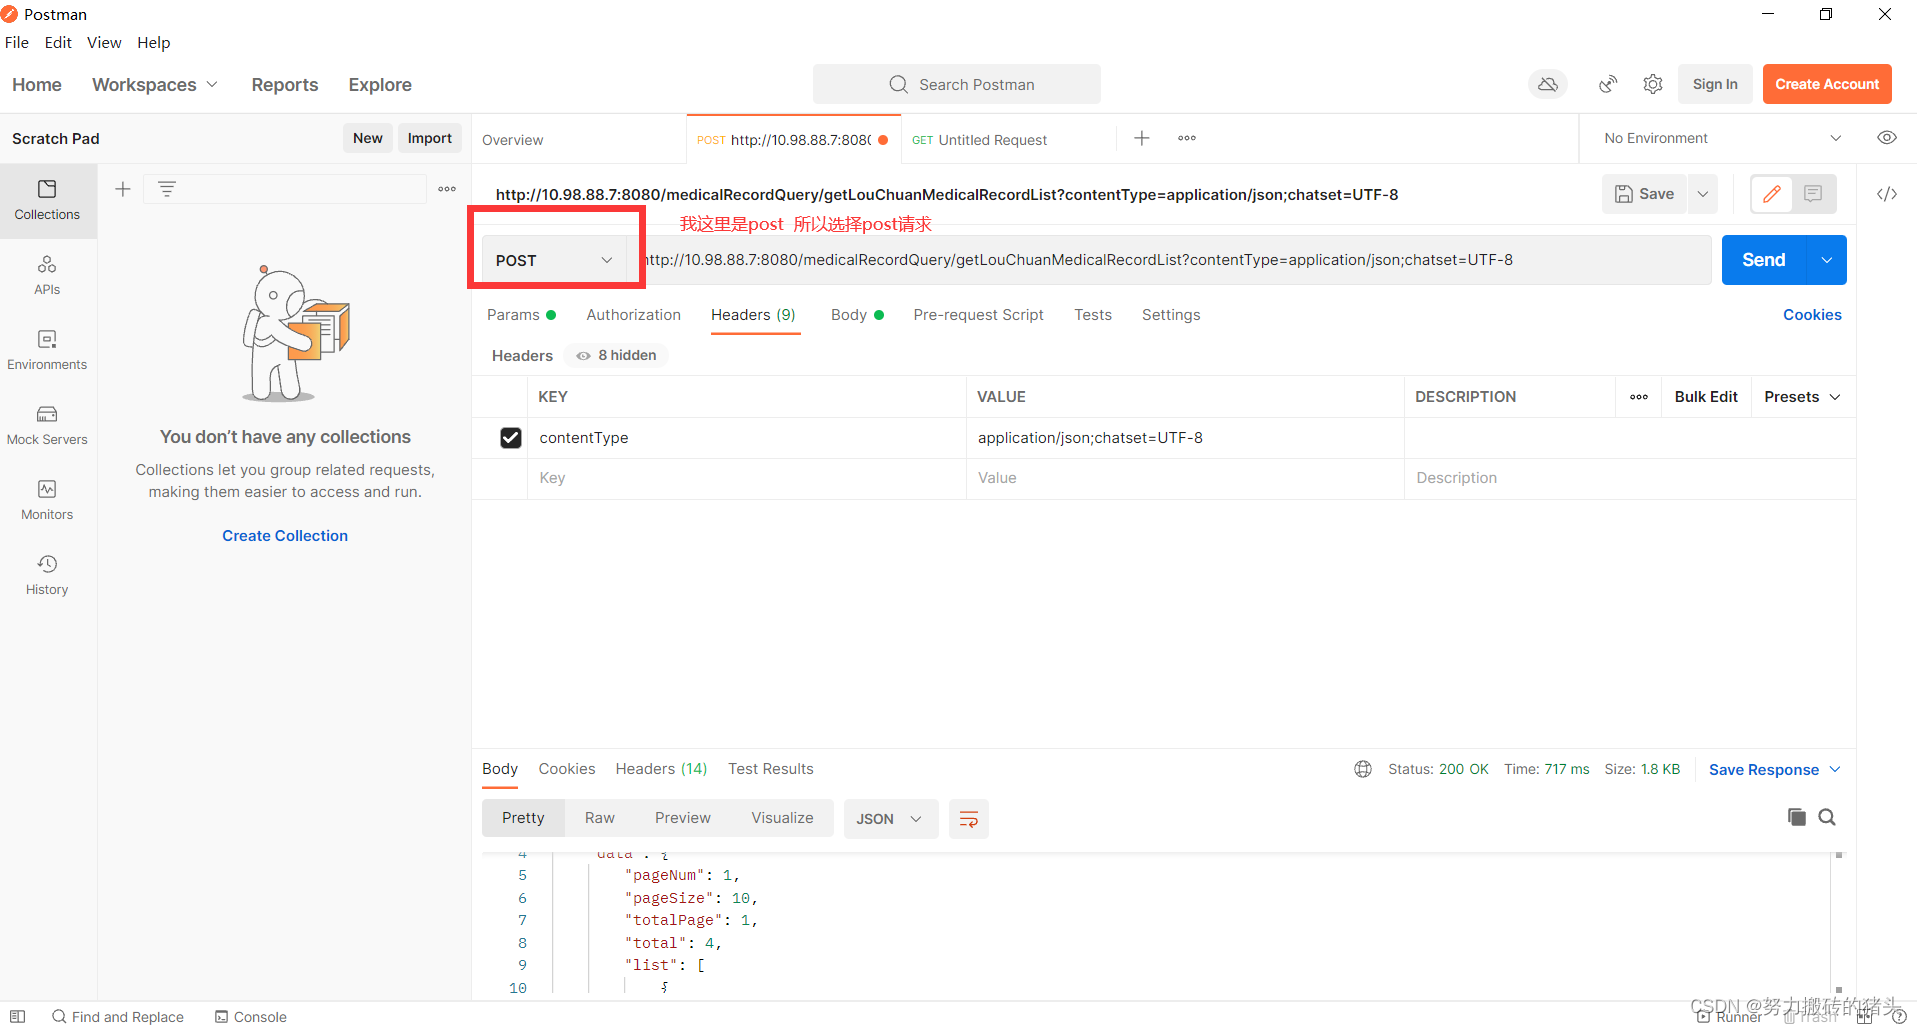Image resolution: width=1917 pixels, height=1025 pixels.
Task: Toggle line wrap icon in response
Action: pyautogui.click(x=969, y=819)
